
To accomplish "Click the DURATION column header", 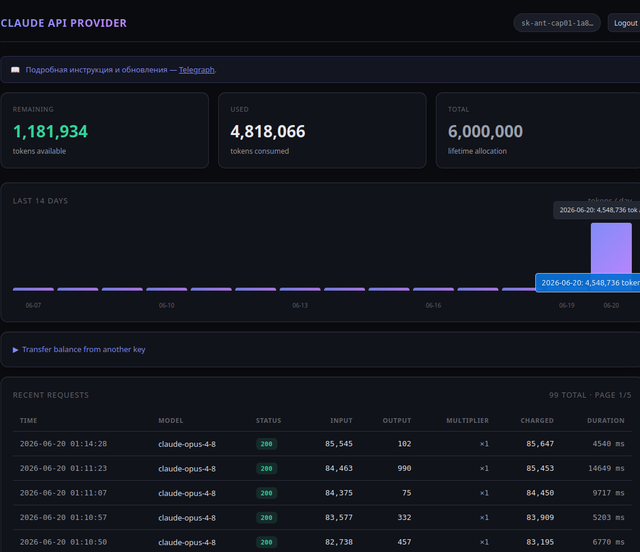I will pyautogui.click(x=606, y=421).
